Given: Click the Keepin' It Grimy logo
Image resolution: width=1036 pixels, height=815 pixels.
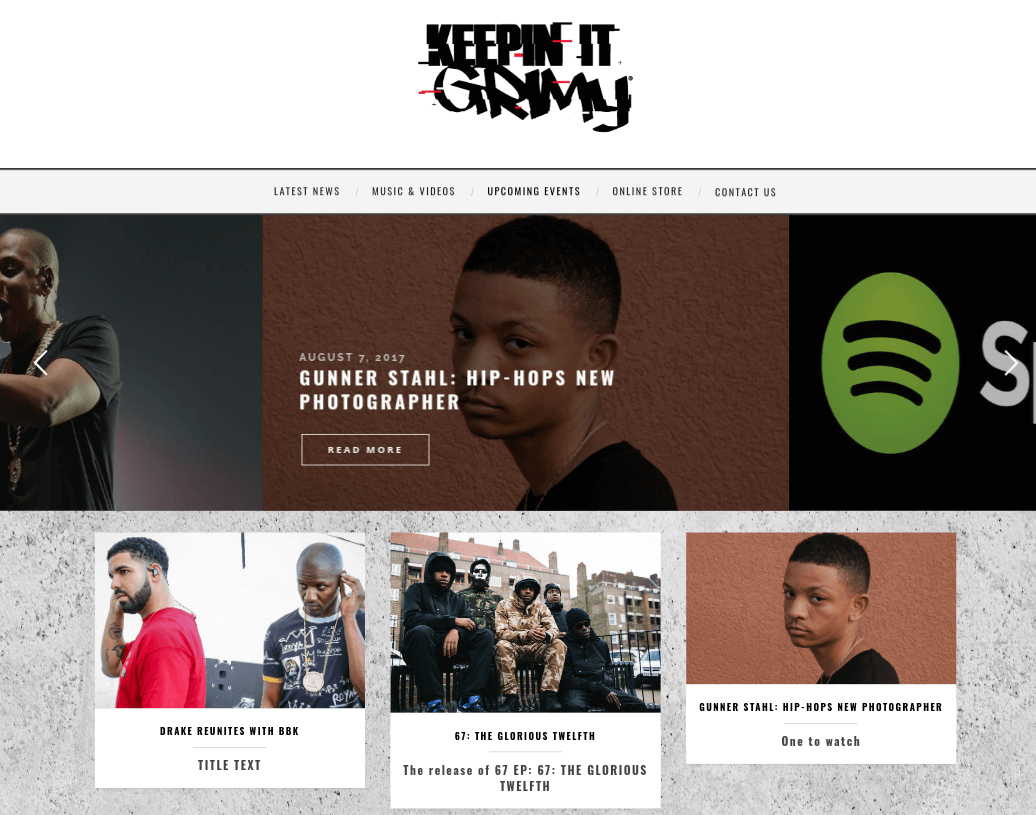Looking at the screenshot, I should coord(525,76).
